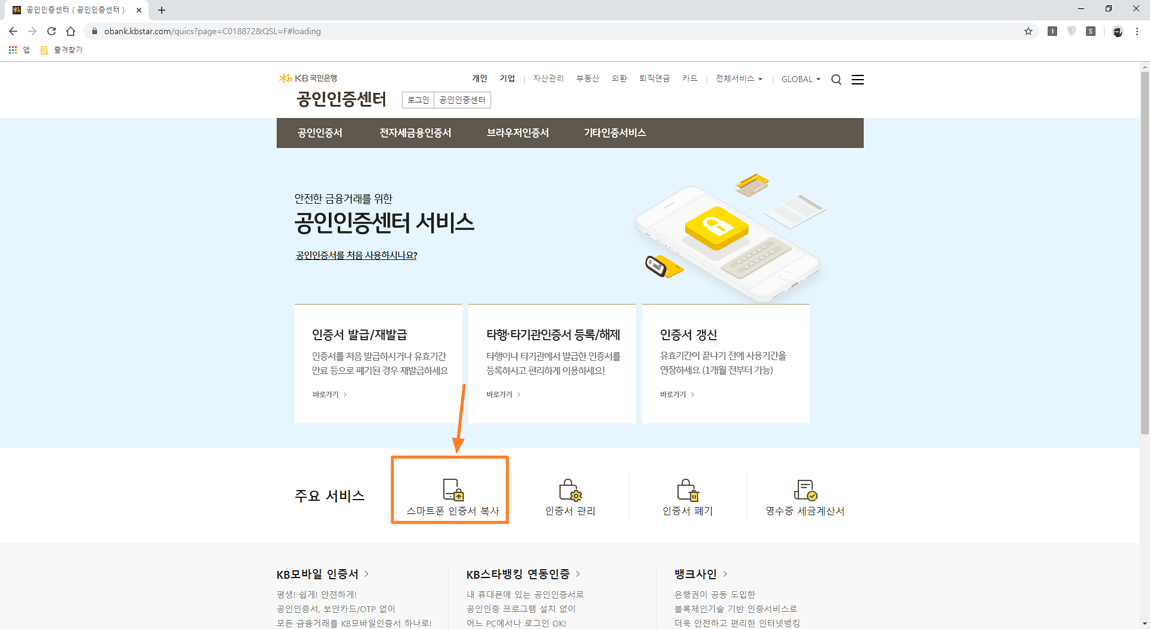
Task: Open the hamburger menu in header
Action: 857,79
